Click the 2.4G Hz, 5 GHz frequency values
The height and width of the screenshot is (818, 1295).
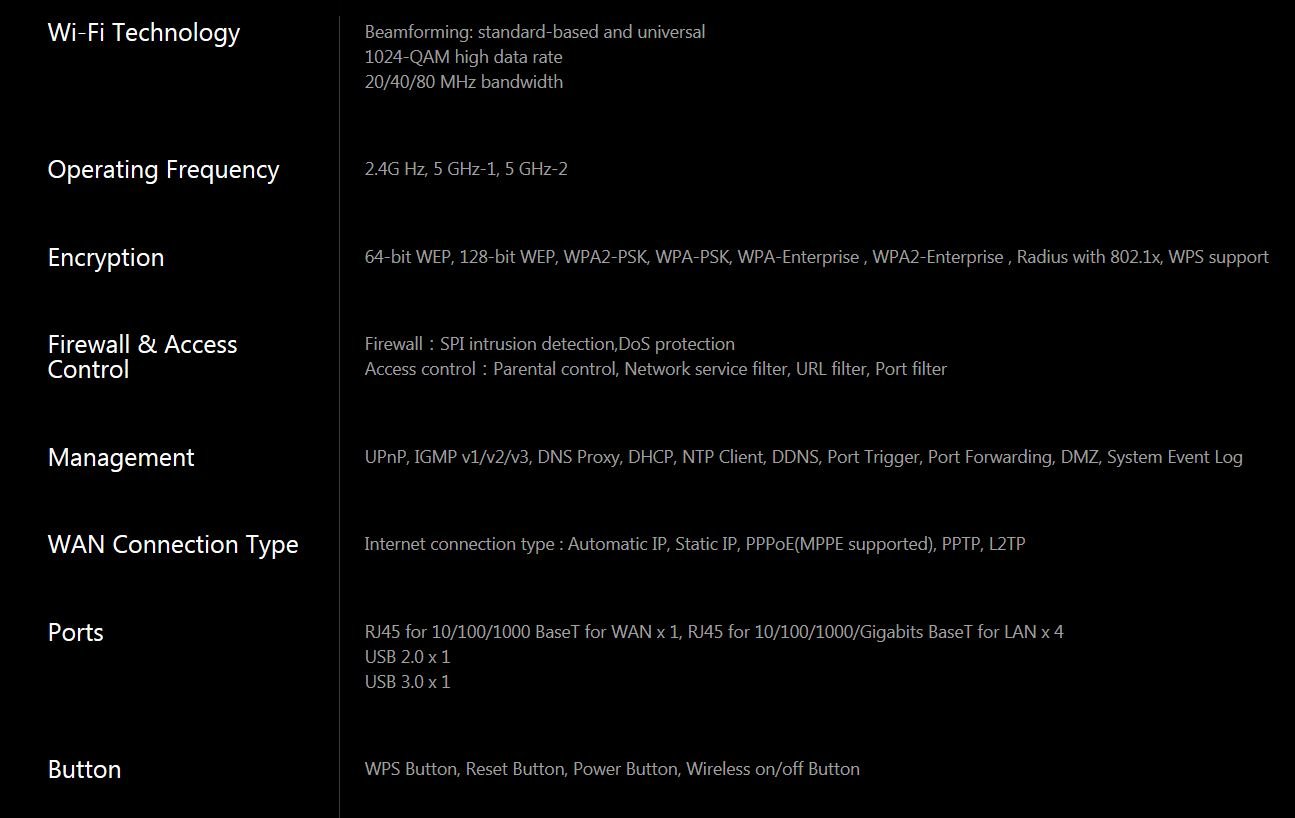(x=466, y=169)
